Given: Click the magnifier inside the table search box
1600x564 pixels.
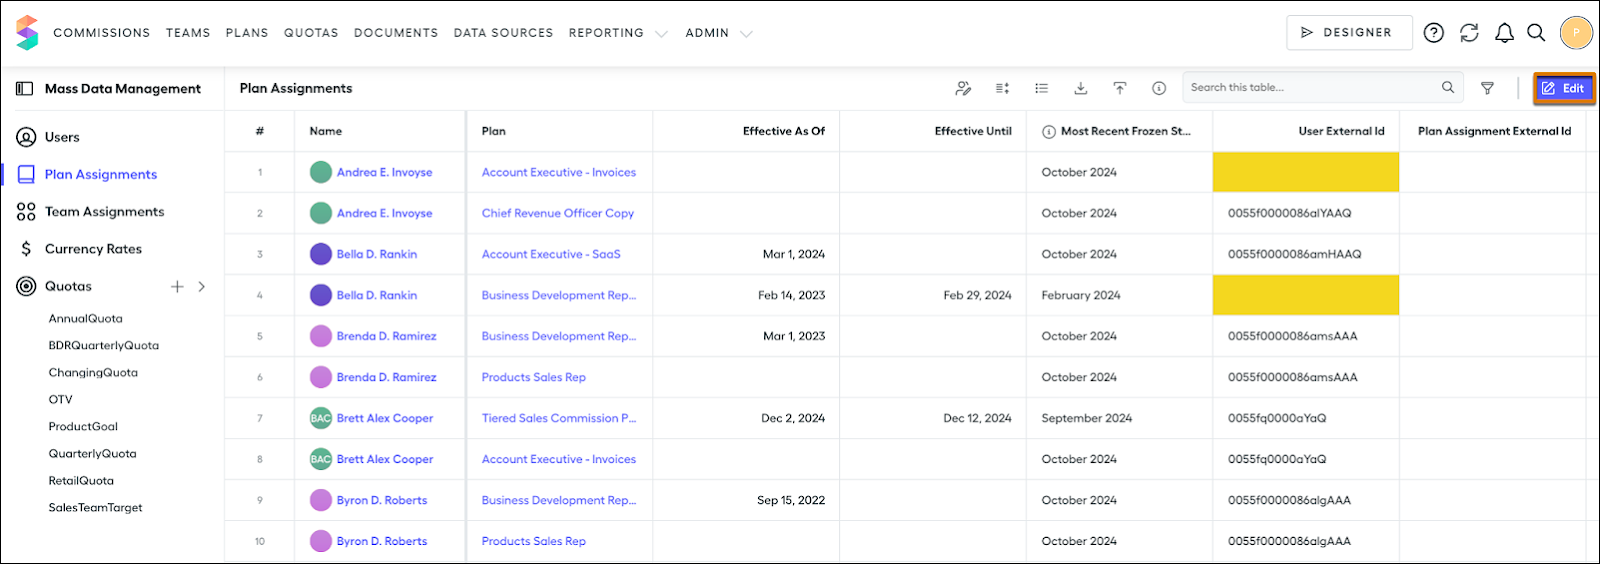Looking at the screenshot, I should pyautogui.click(x=1448, y=87).
